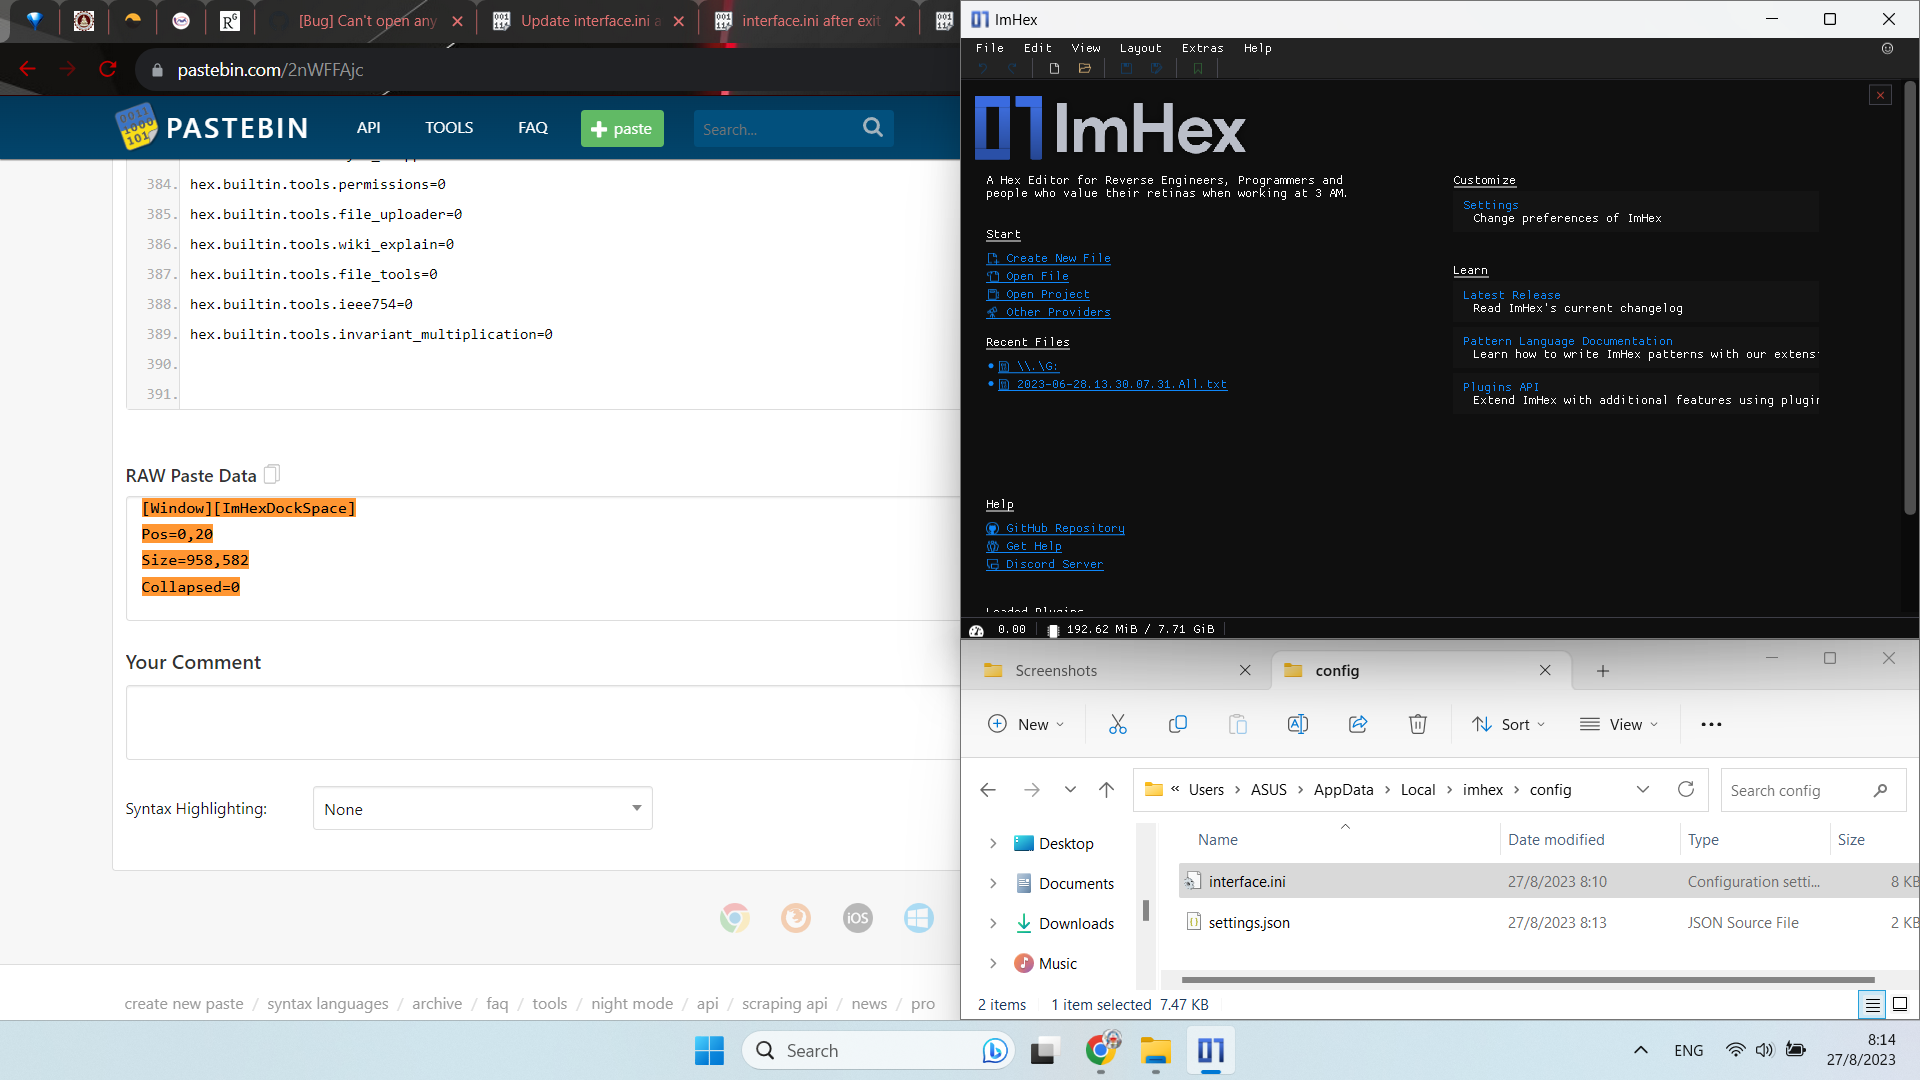Create a new file via ImHex's blank page icon

click(x=1053, y=69)
